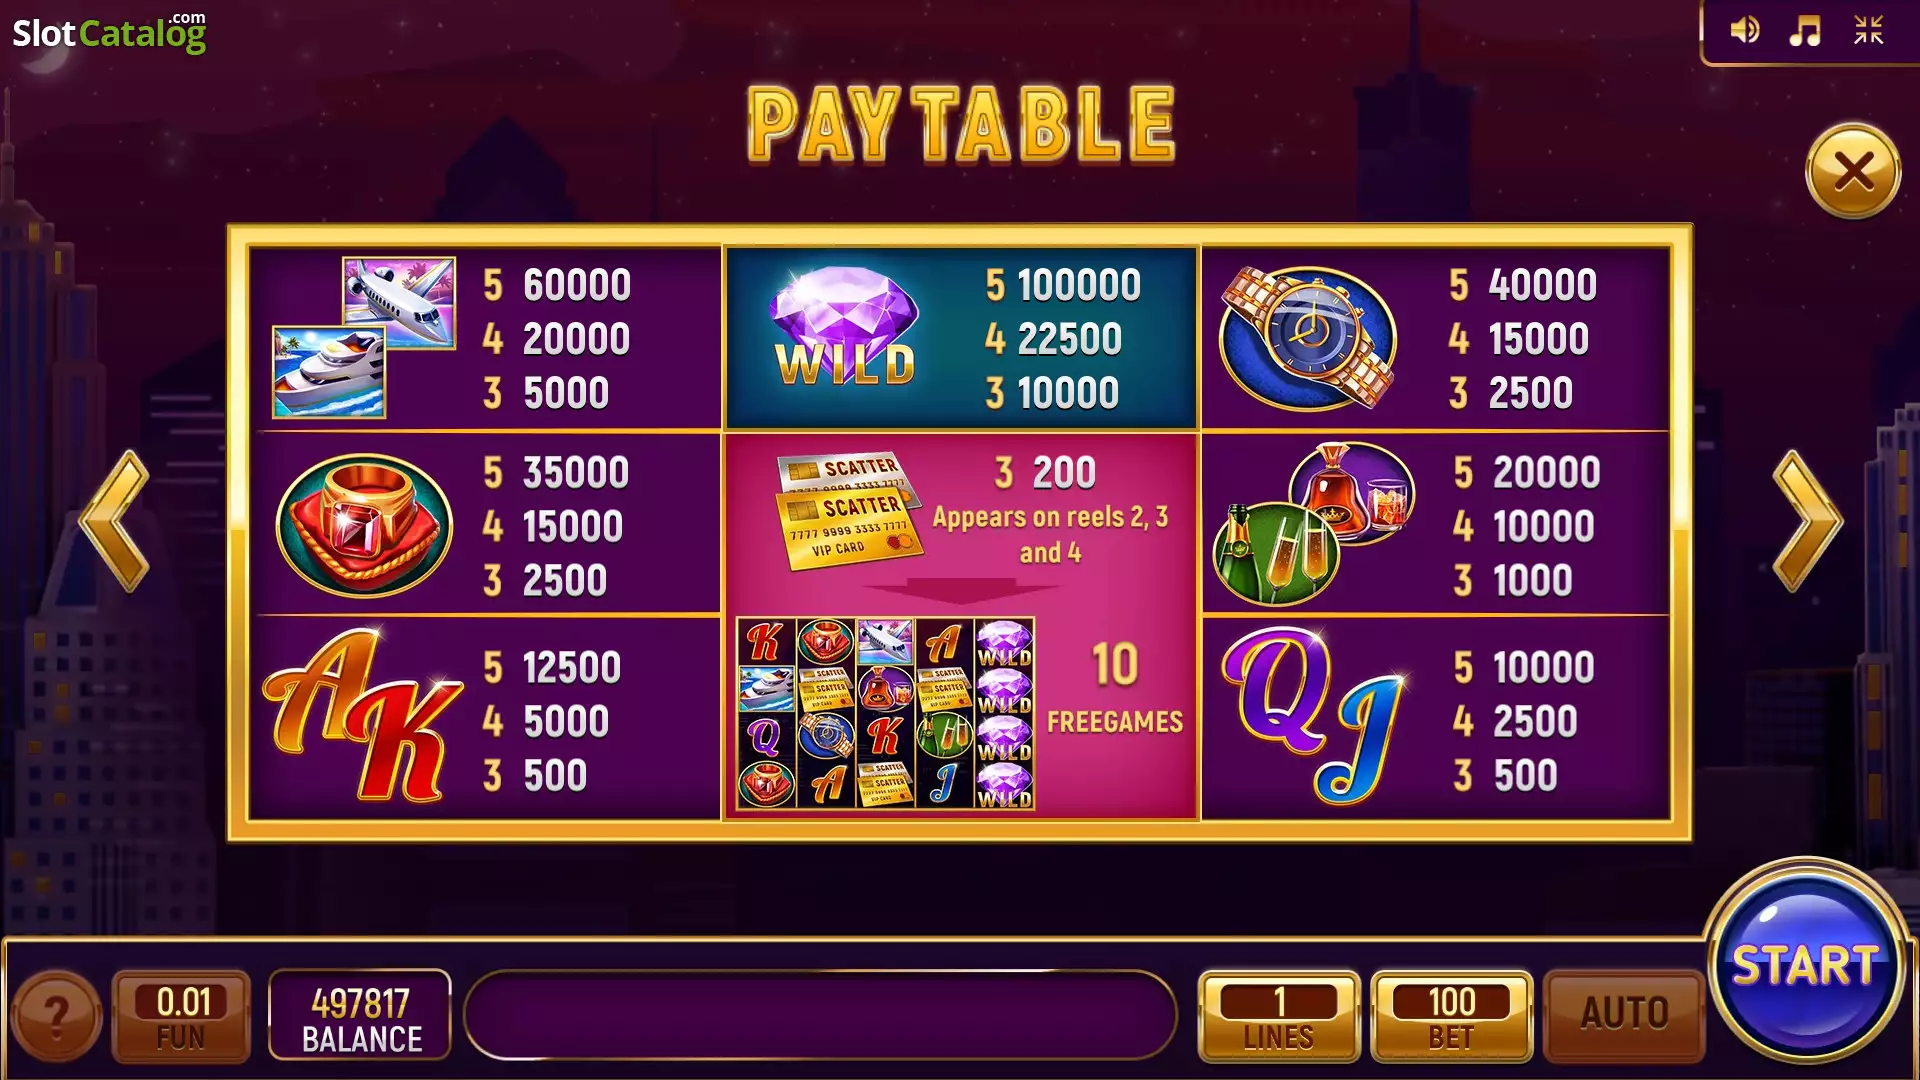The image size is (1920, 1080).
Task: Click the purple diamond WILD symbol
Action: [845, 326]
